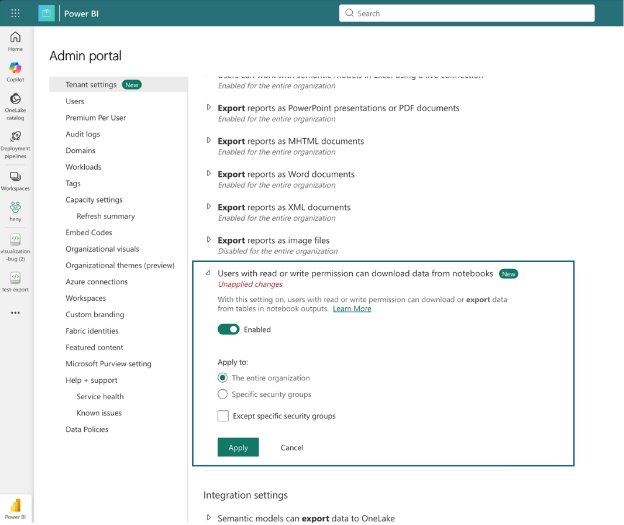Open Microsoft Purview setting page
The image size is (624, 525).
tap(108, 364)
